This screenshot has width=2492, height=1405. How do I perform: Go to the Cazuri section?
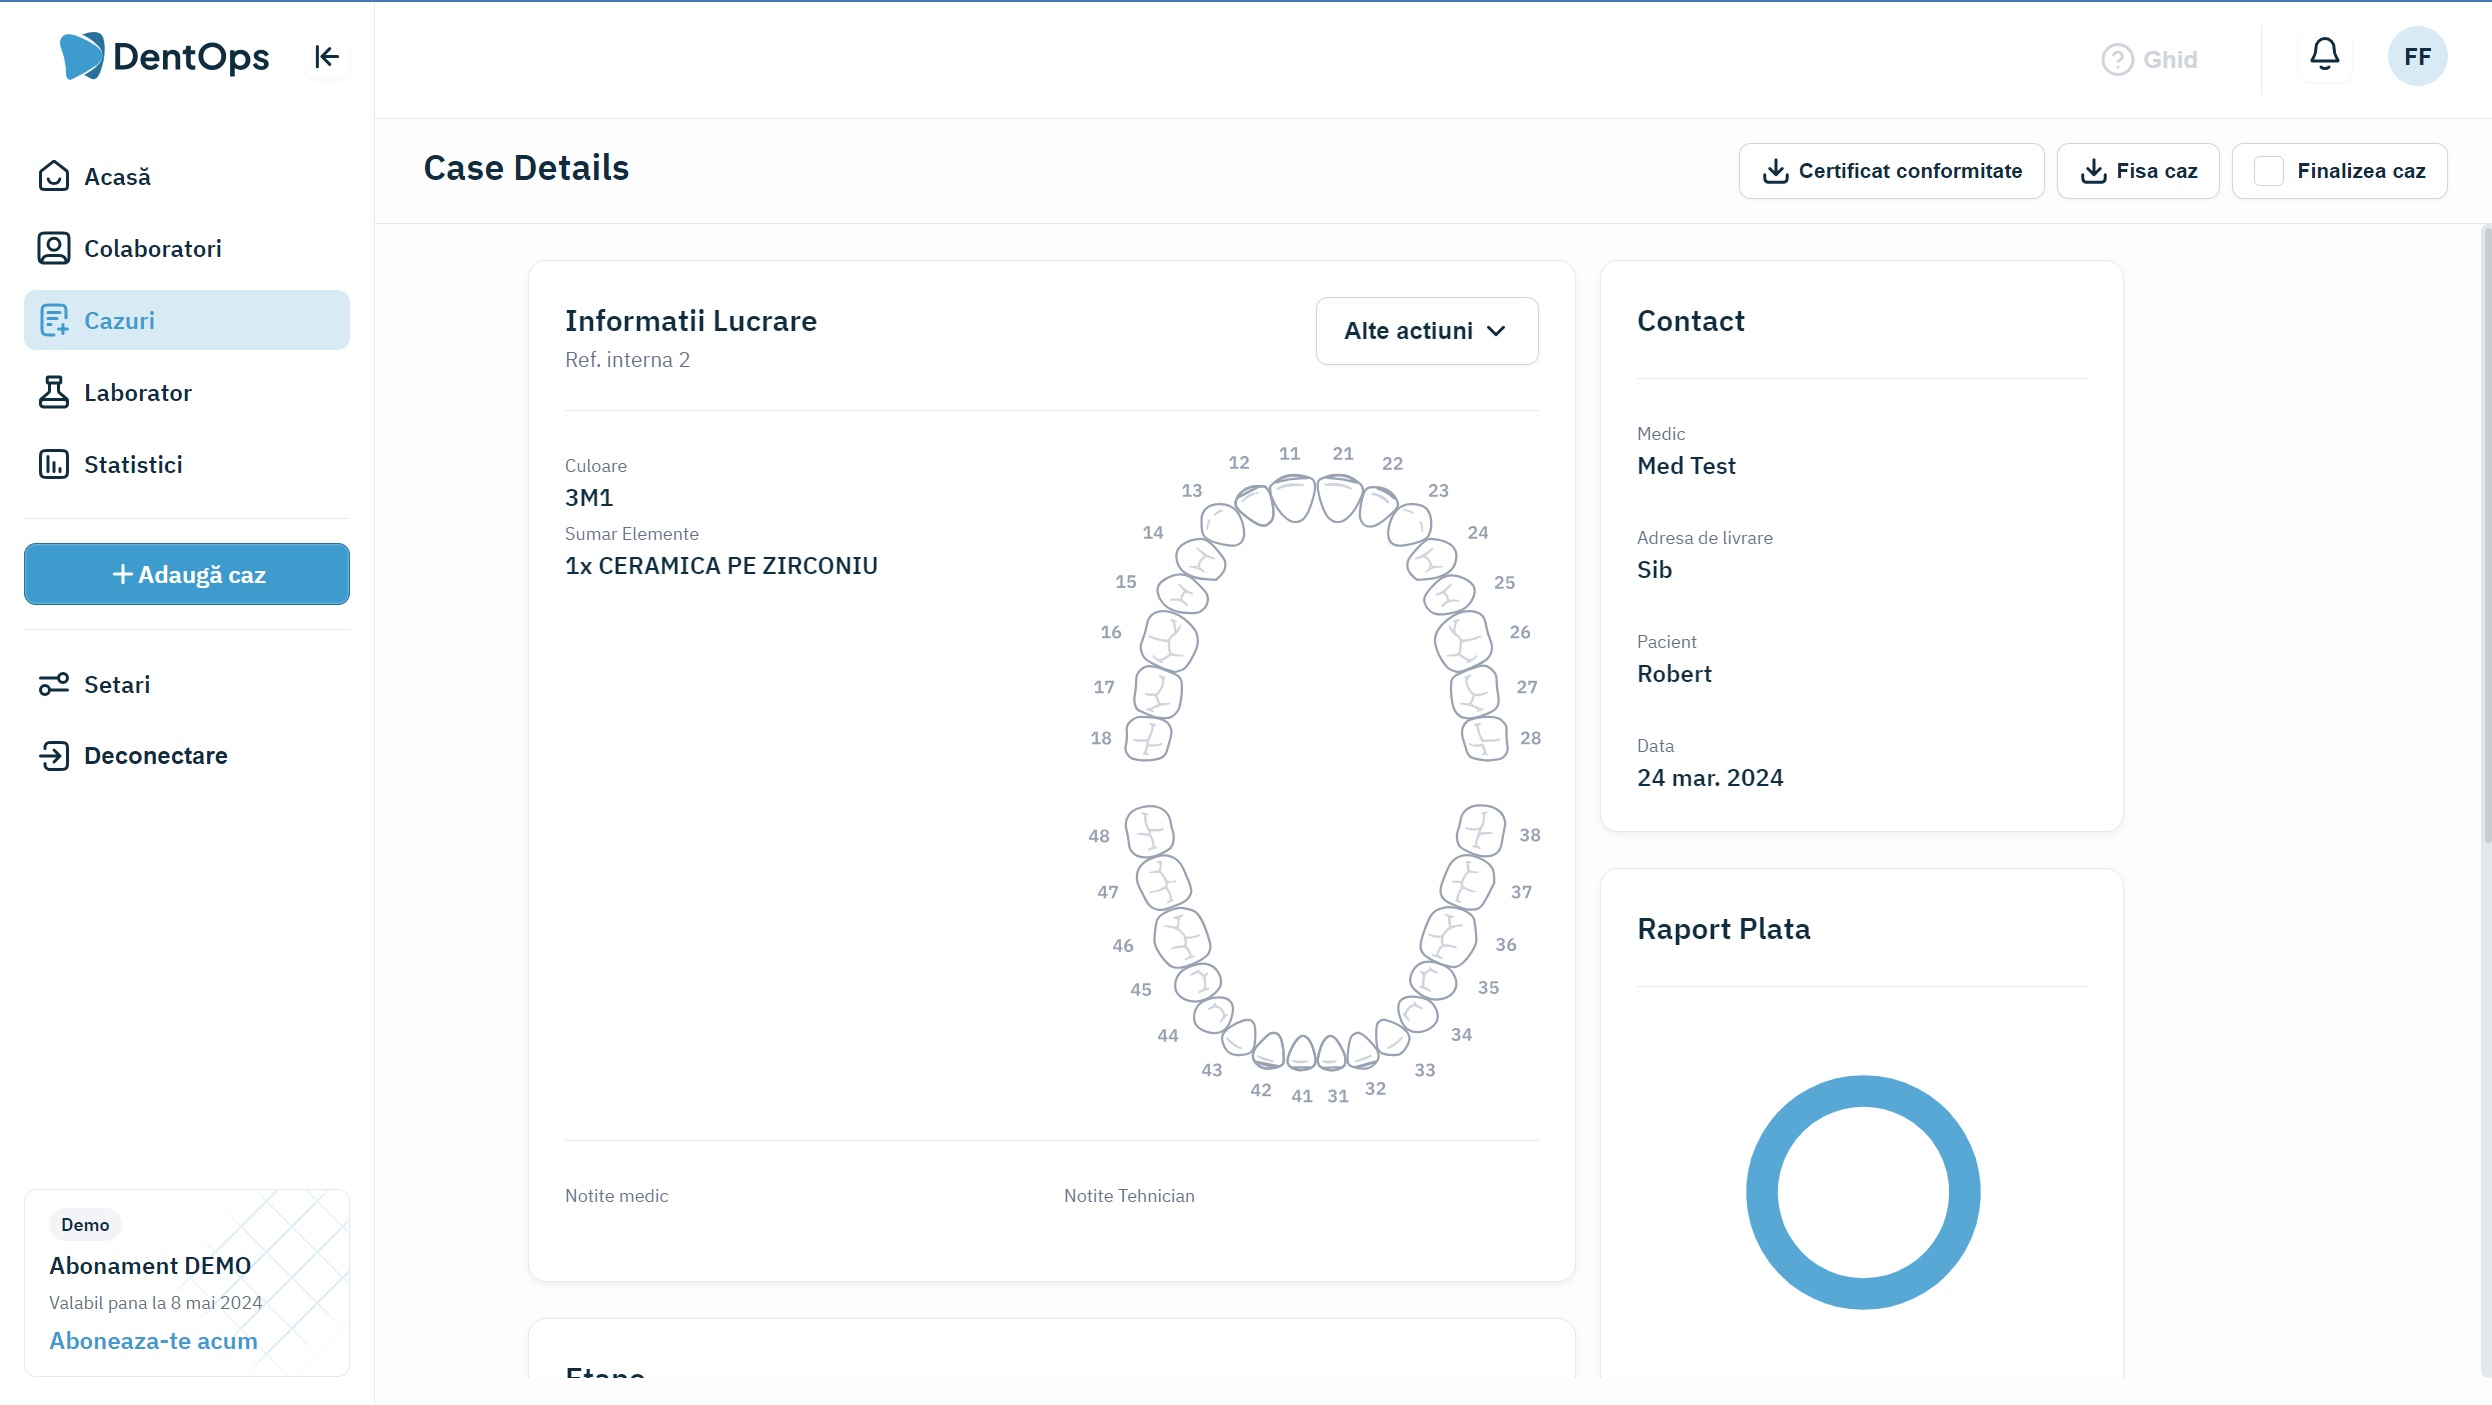coord(119,320)
